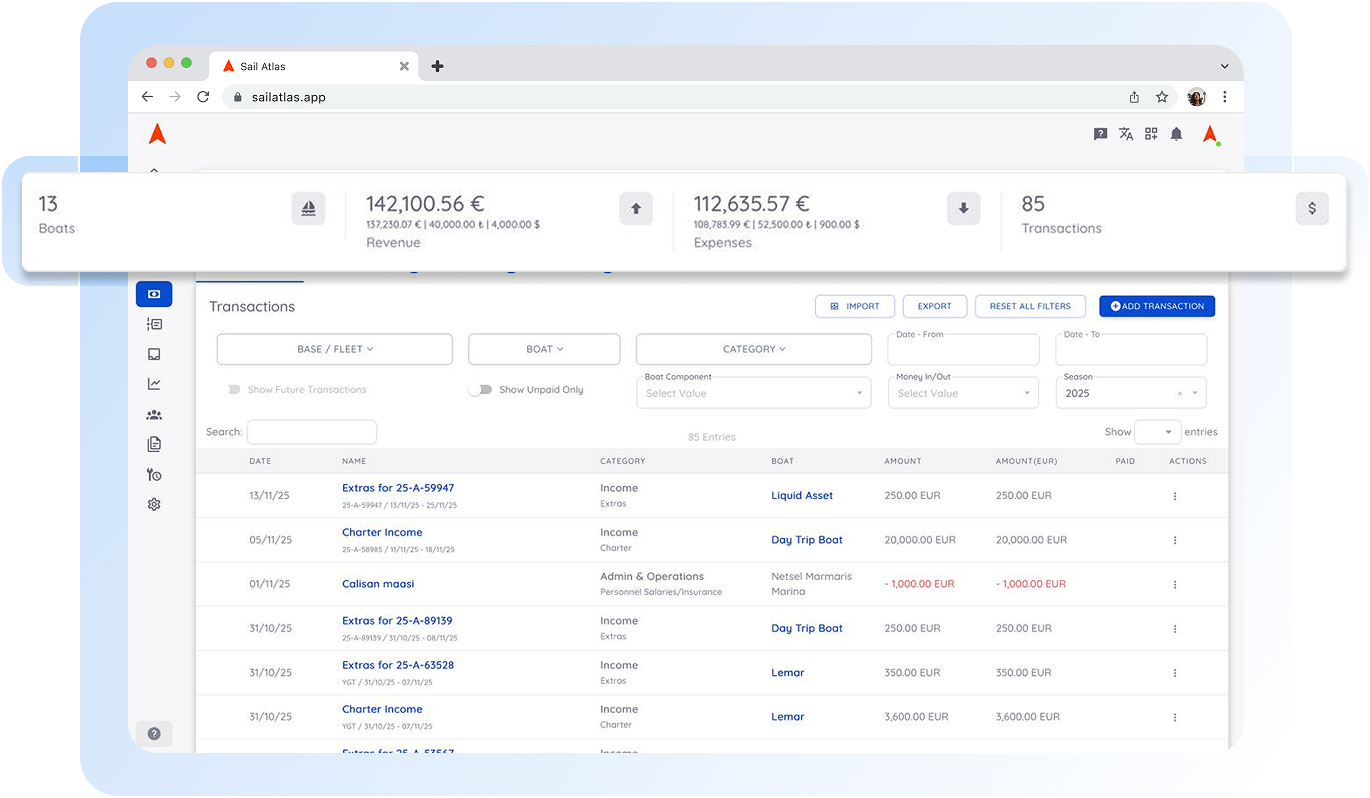Screen dimensions: 1370x798
Task: Open a new browser tab
Action: click(x=437, y=66)
